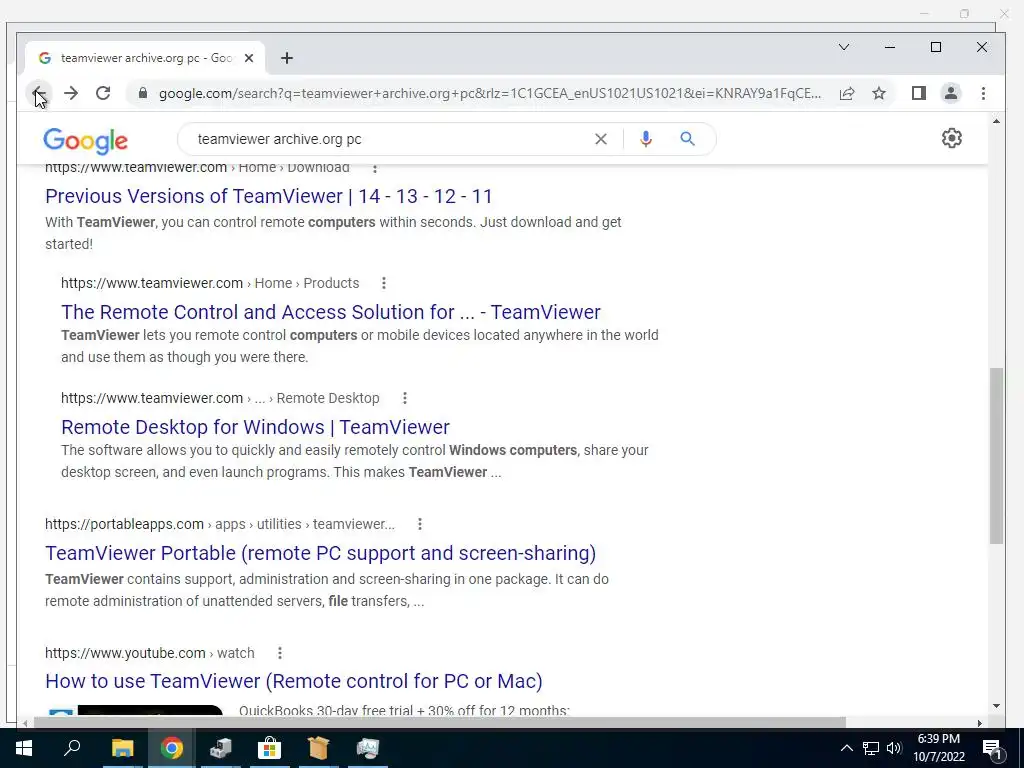Open Chrome's three-dot menu
Screen dimensions: 1024x768
984,93
